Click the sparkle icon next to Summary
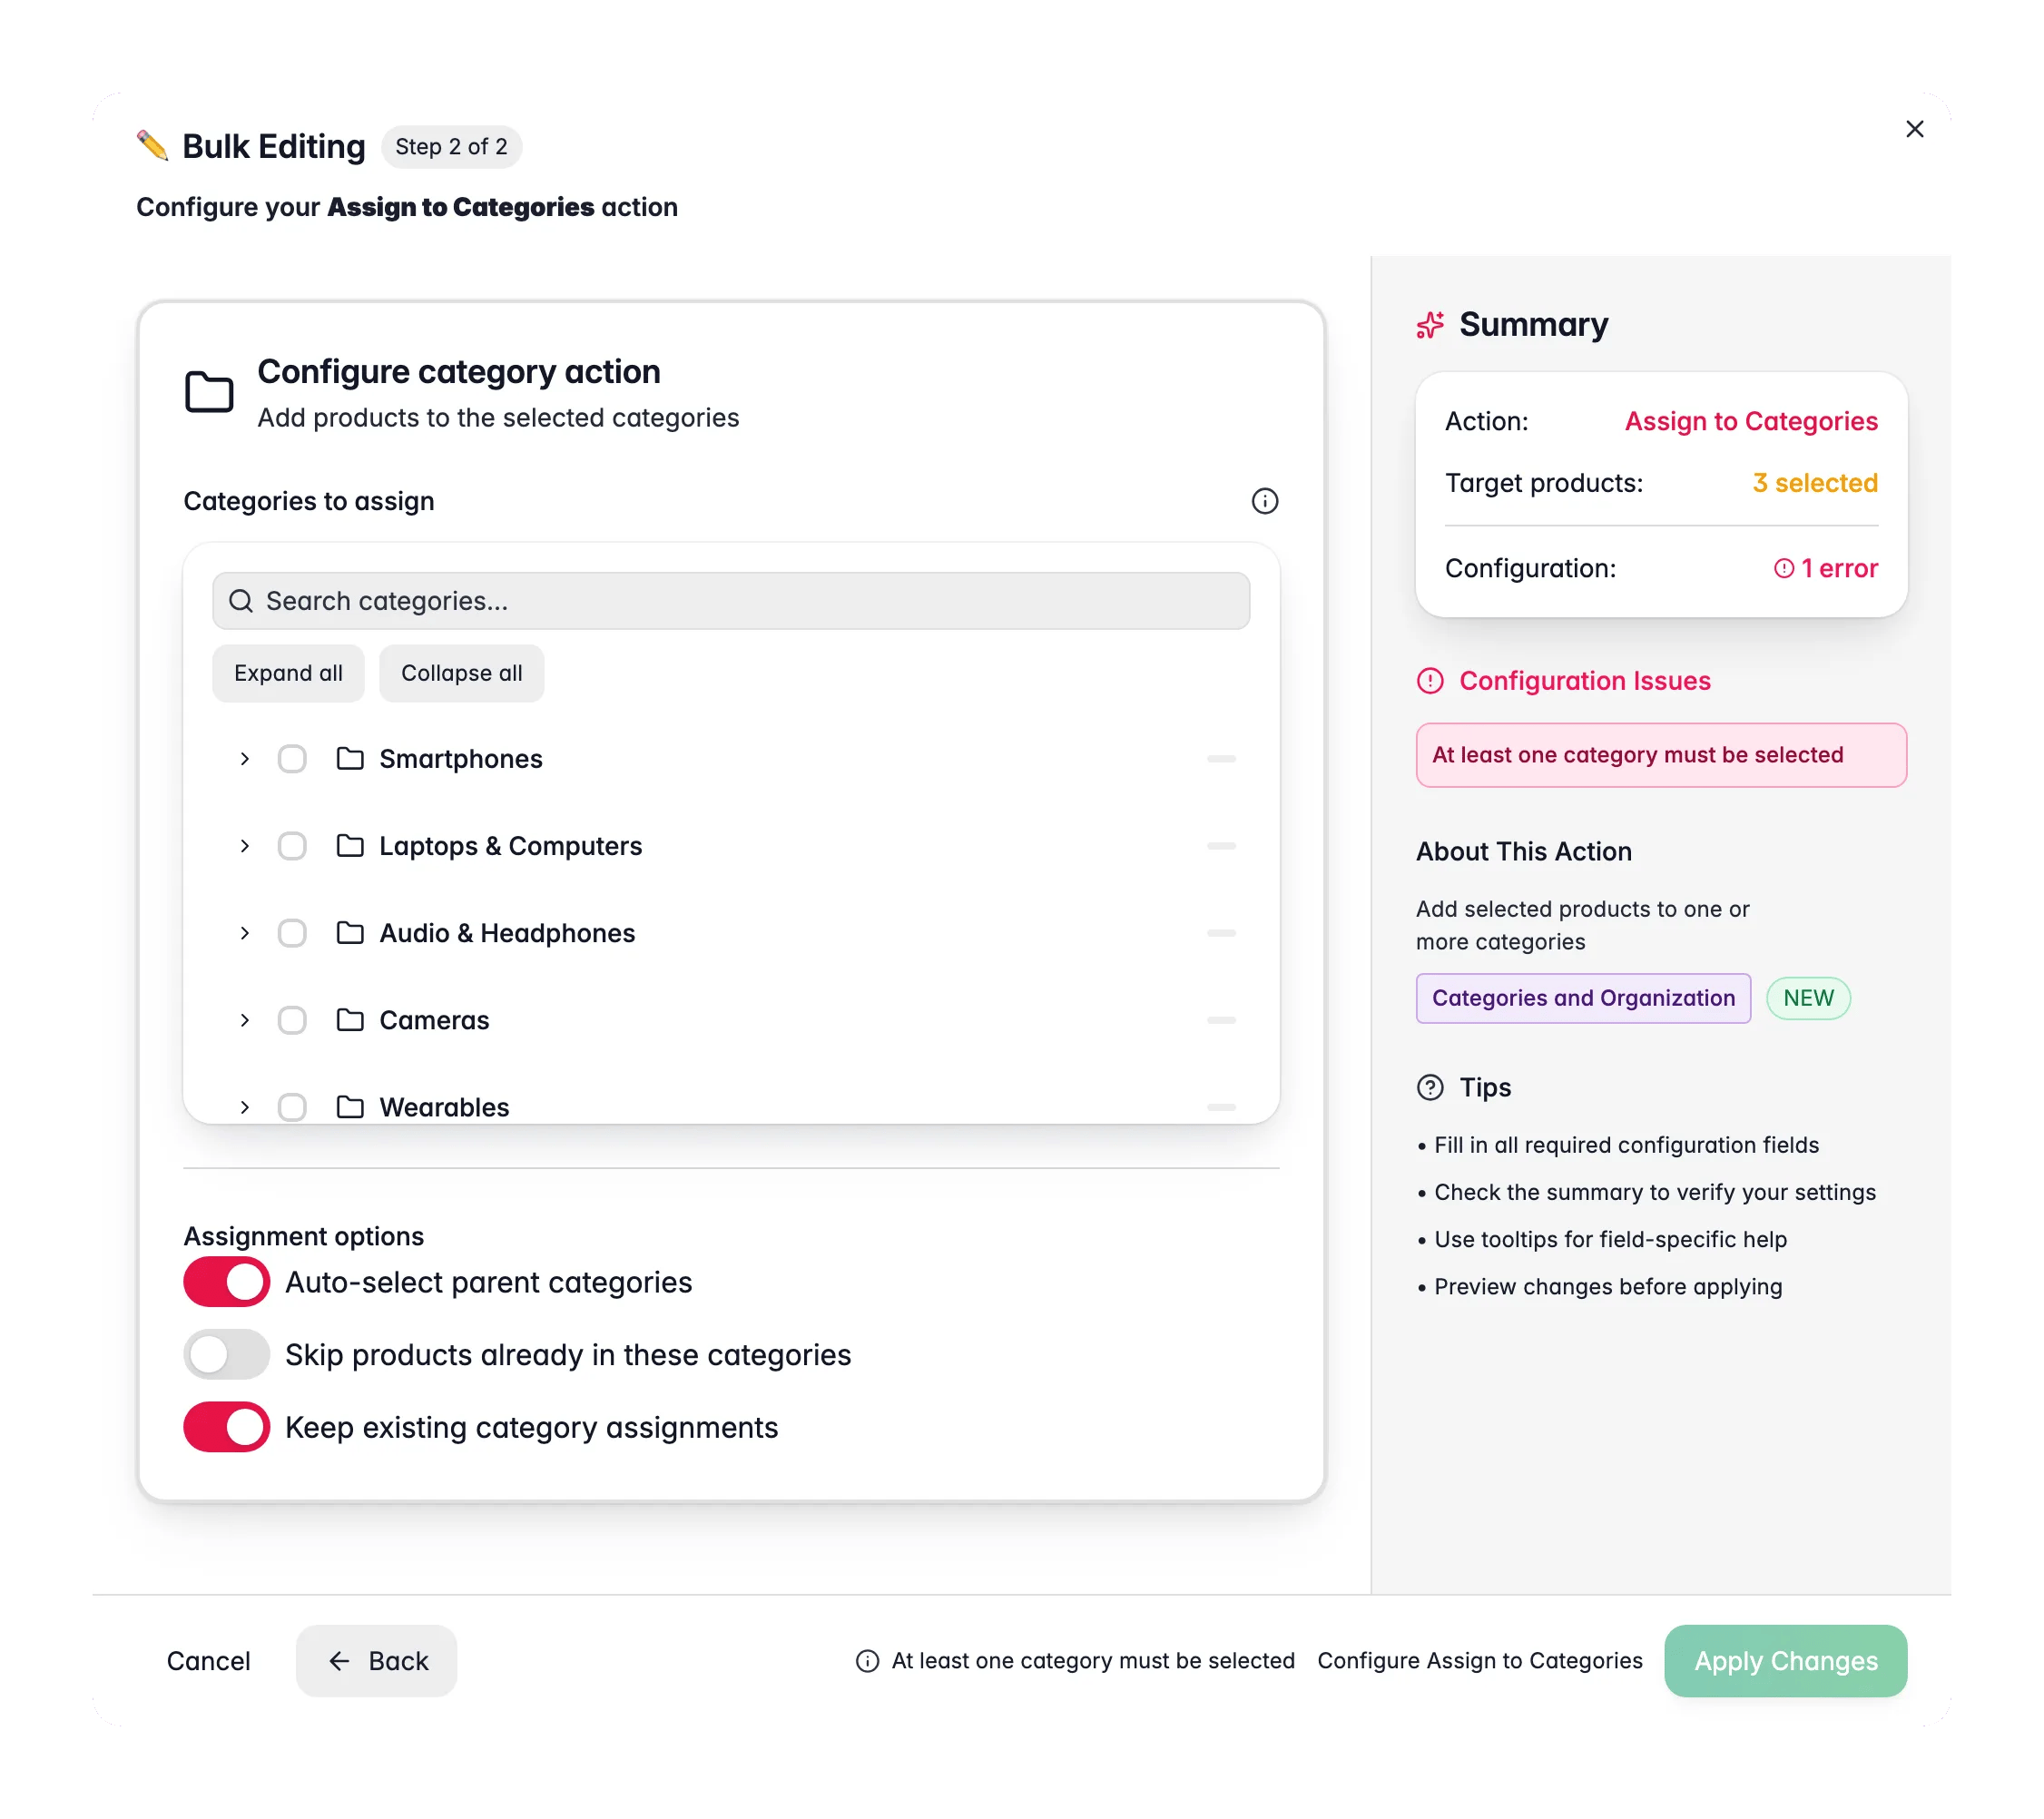2044x1819 pixels. 1430,325
